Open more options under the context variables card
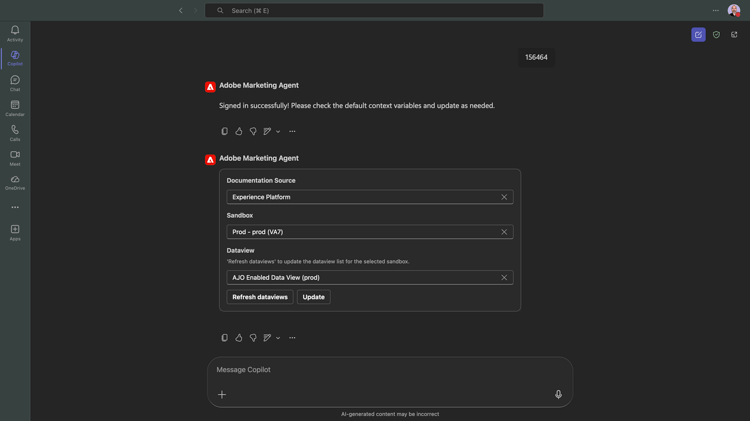This screenshot has width=750, height=421. (292, 338)
